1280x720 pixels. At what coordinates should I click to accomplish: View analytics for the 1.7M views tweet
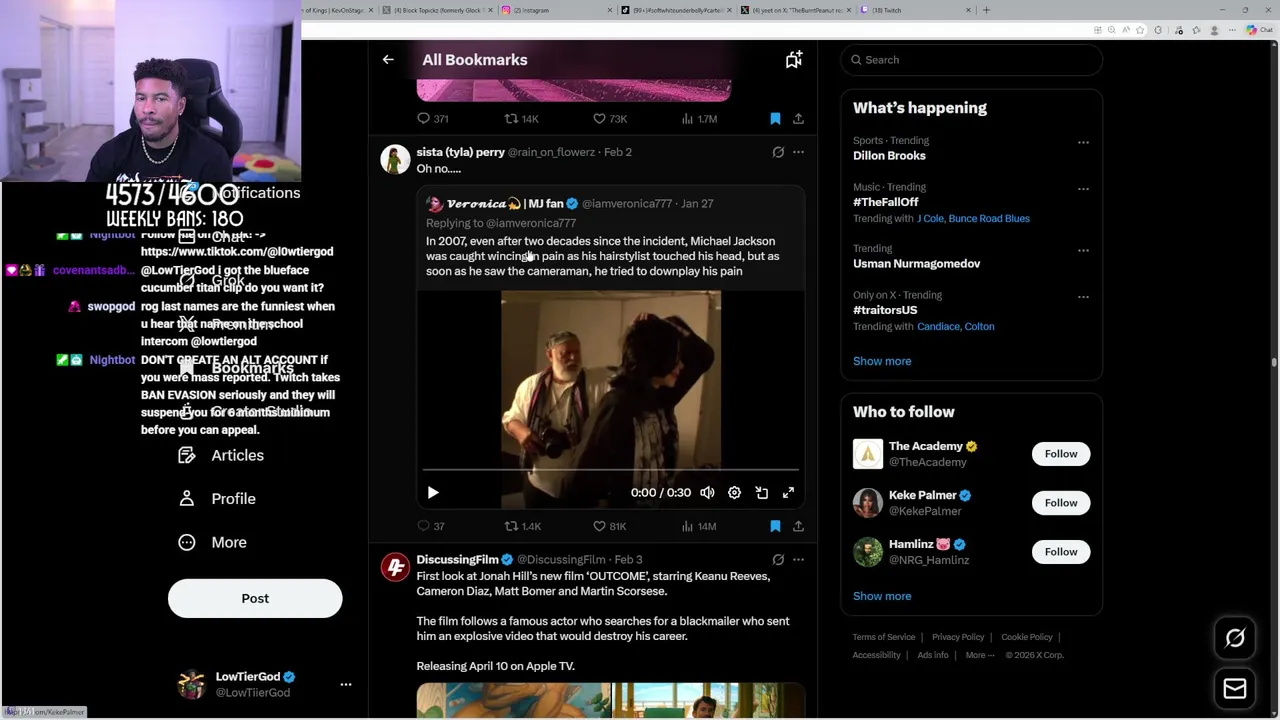point(697,119)
